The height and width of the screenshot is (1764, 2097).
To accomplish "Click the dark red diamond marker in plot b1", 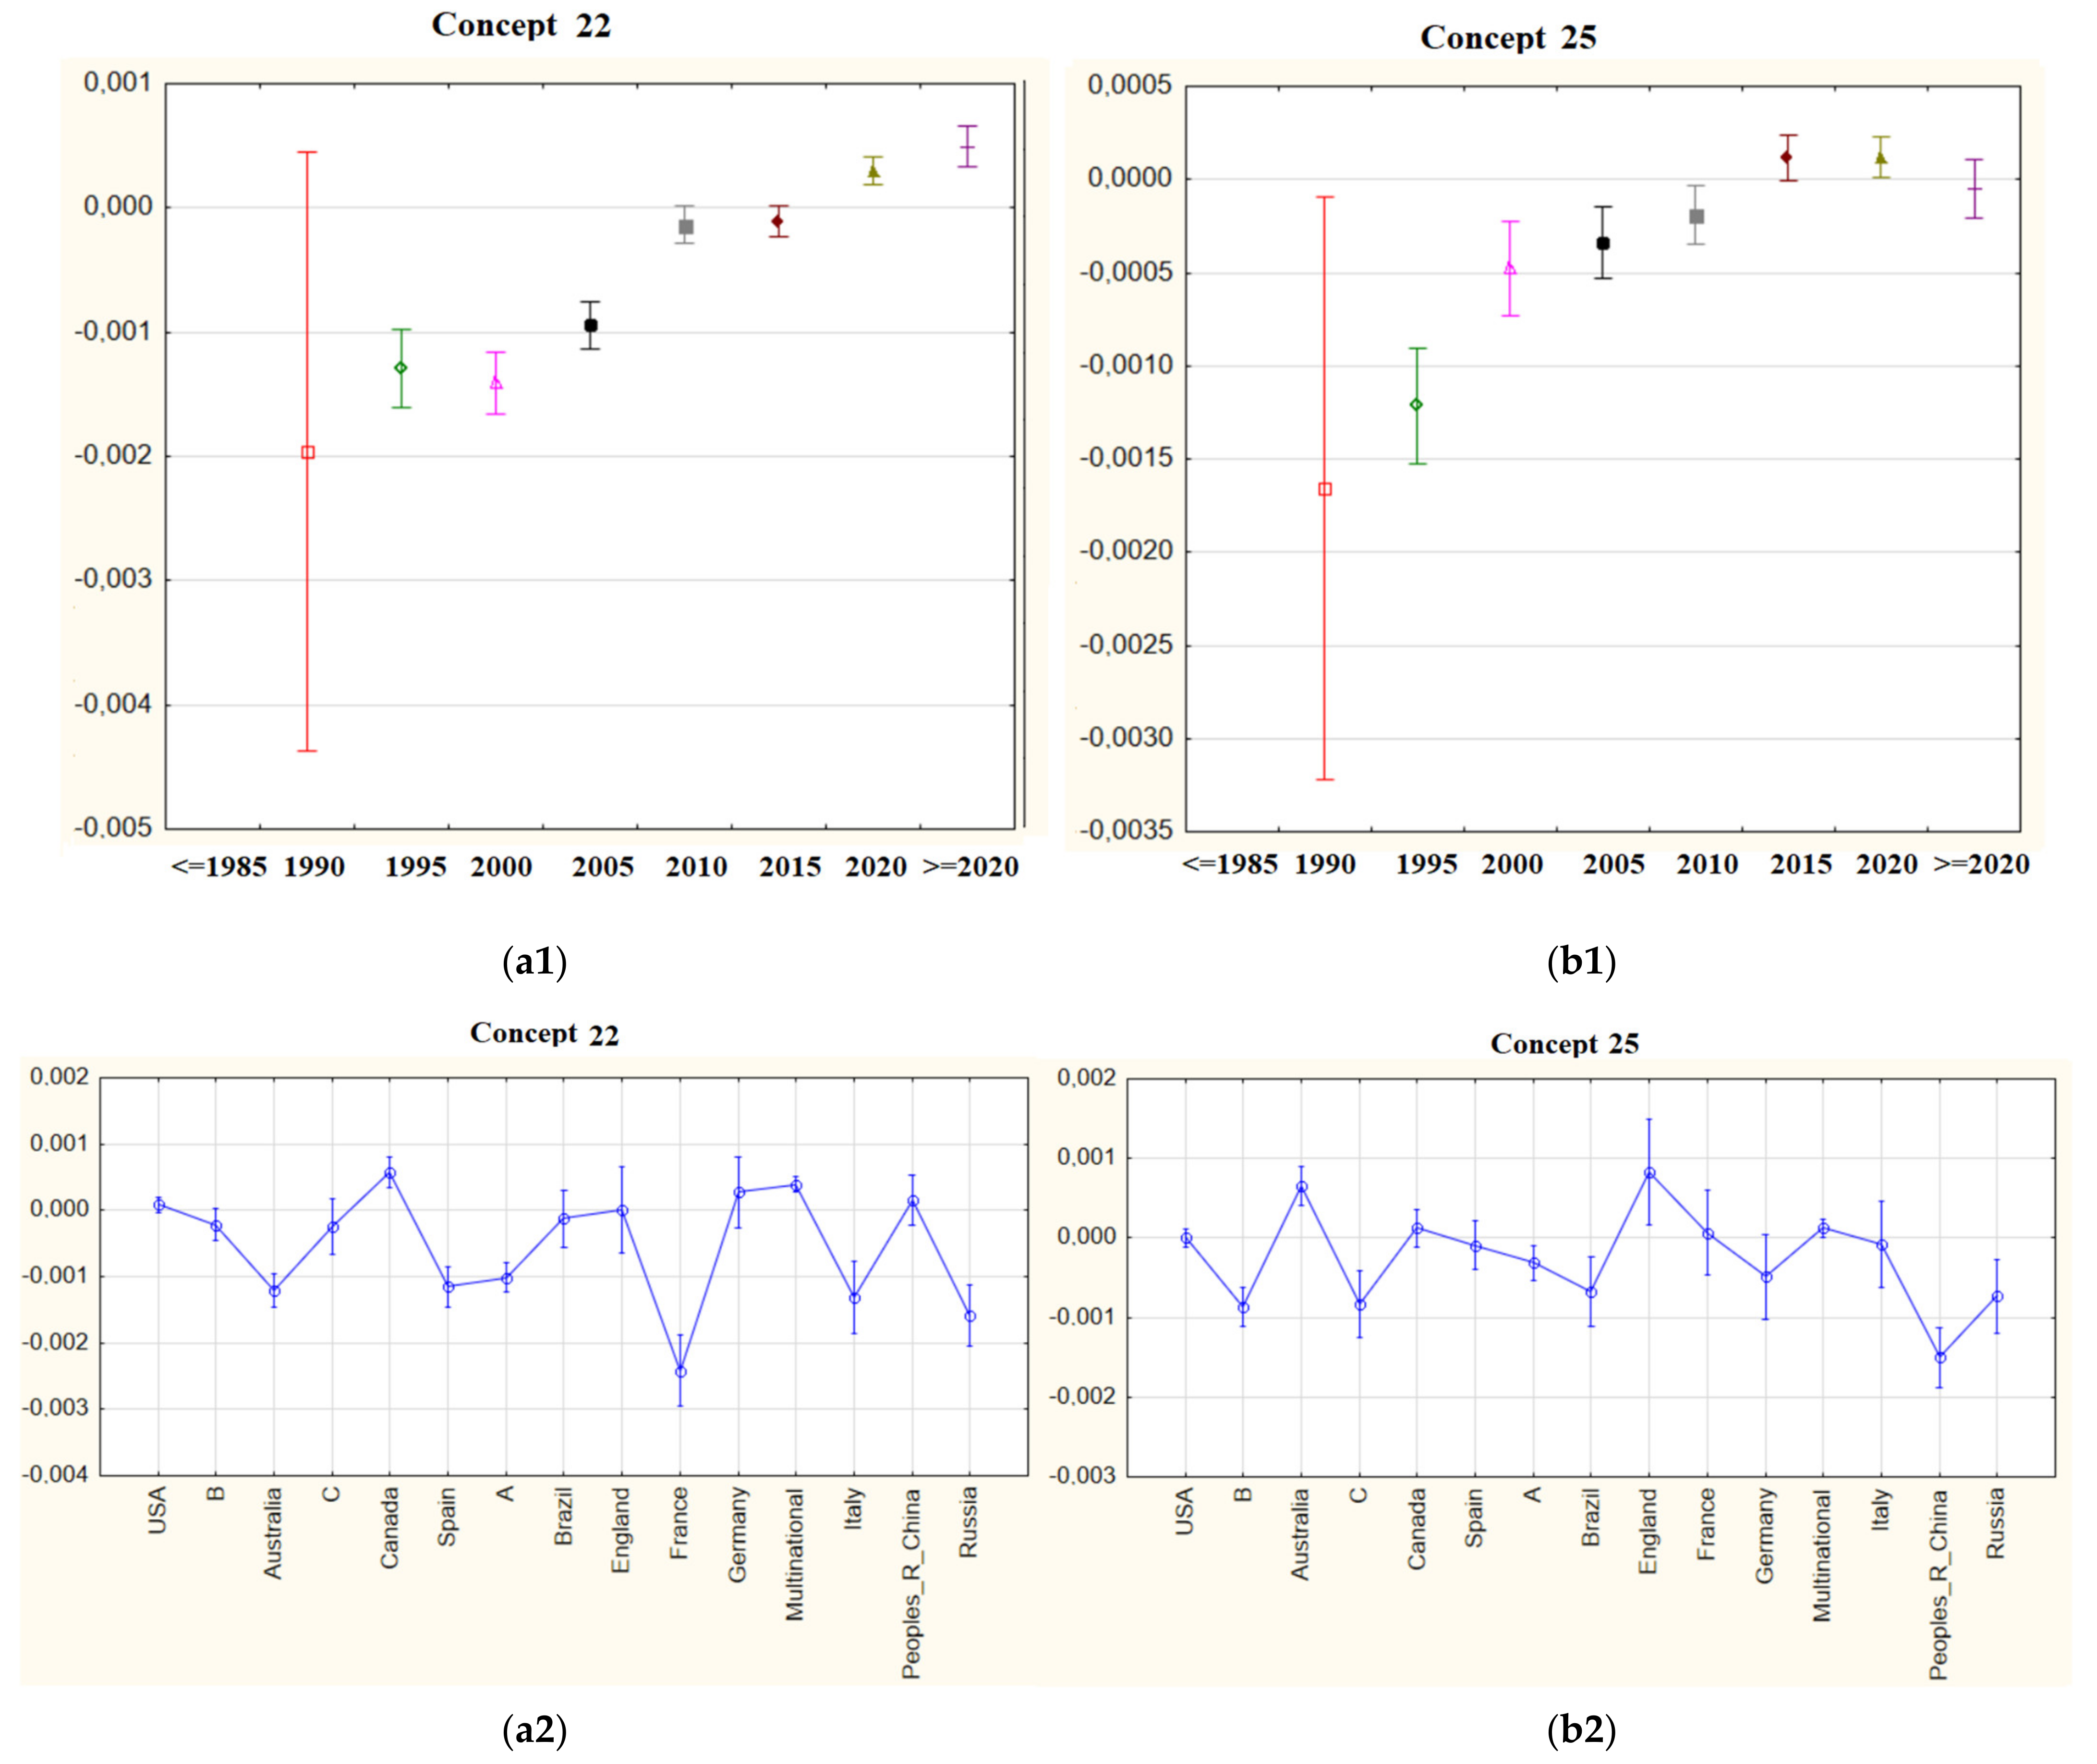I will click(1787, 157).
